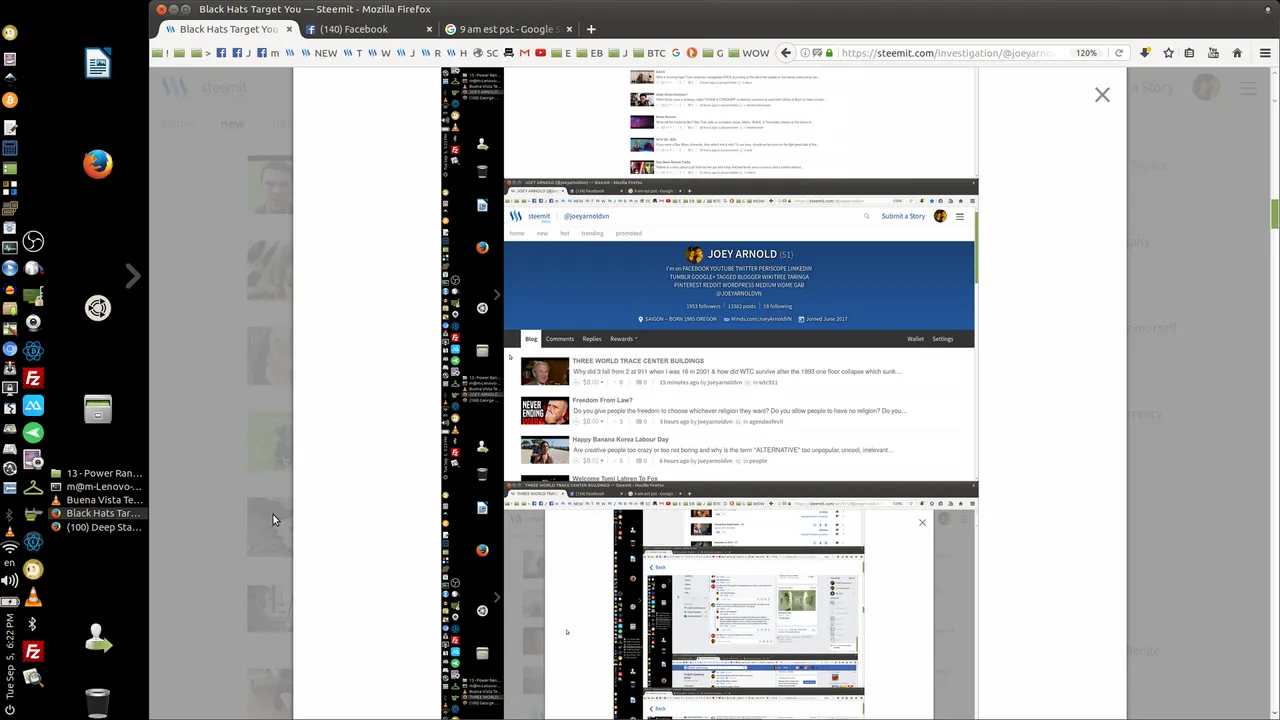Switch to m@m-Lenovo terminal window

(x=96, y=486)
